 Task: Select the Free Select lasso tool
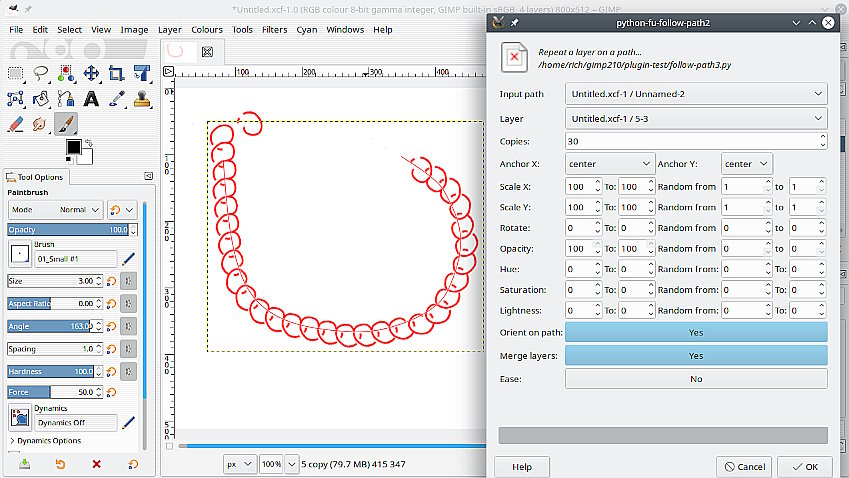(x=41, y=73)
